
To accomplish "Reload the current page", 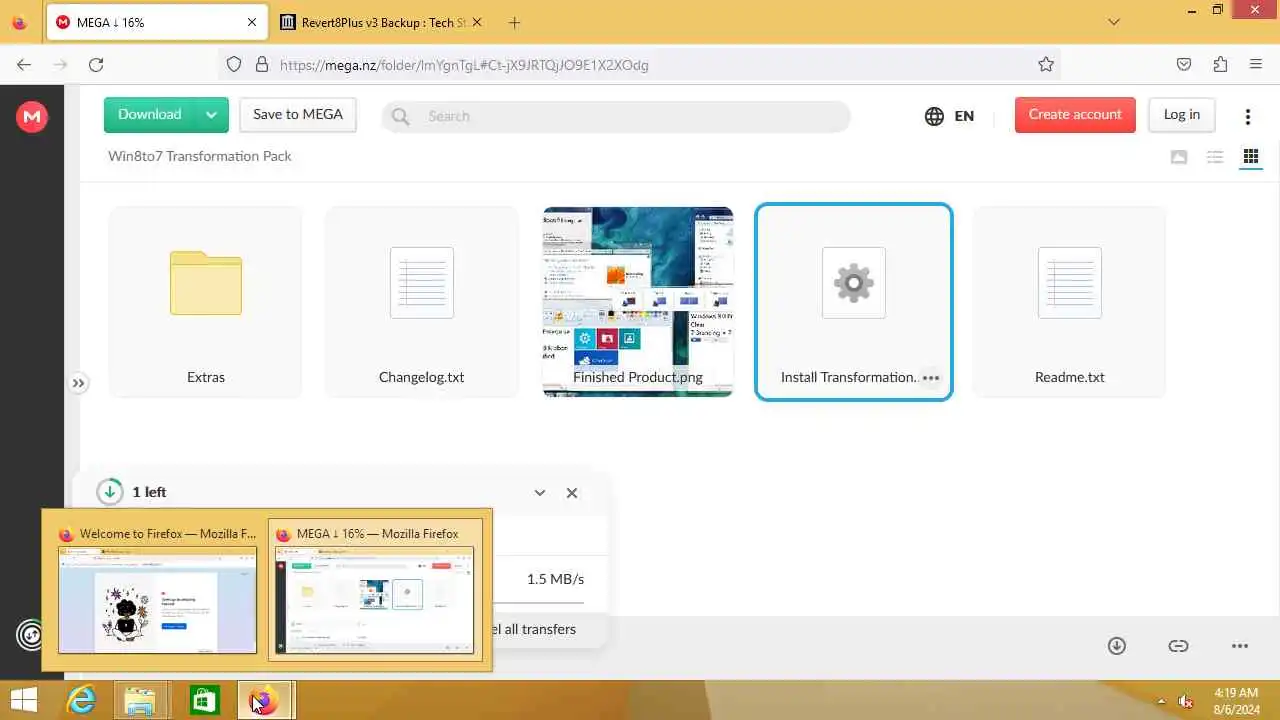I will click(x=96, y=64).
